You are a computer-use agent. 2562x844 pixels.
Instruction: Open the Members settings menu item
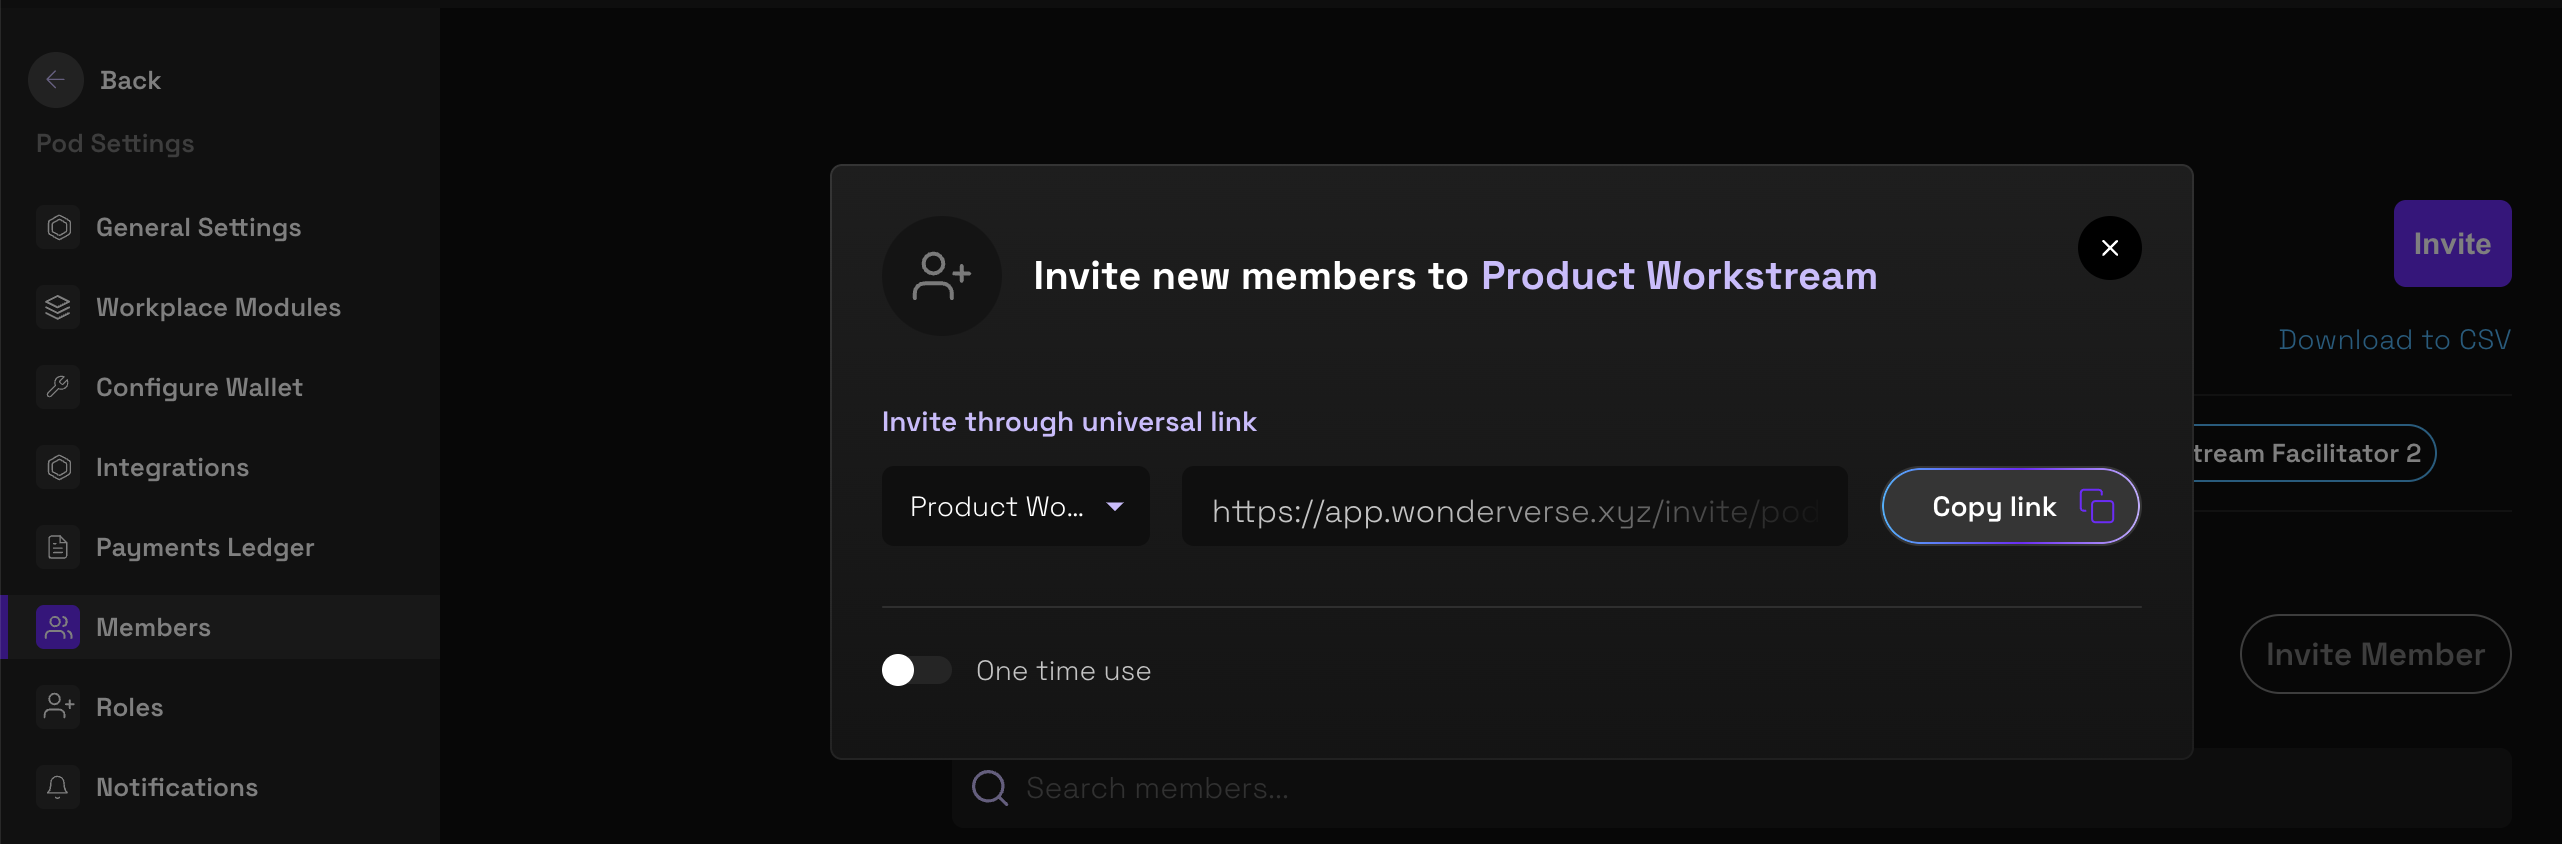point(153,627)
